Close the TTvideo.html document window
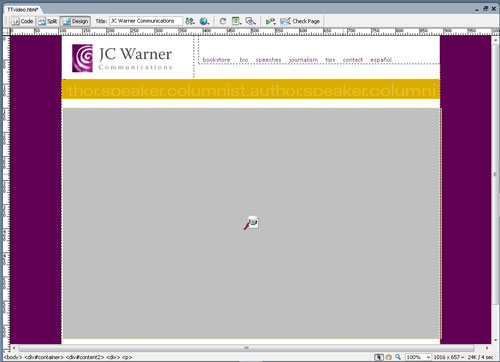The width and height of the screenshot is (500, 362). tap(494, 9)
